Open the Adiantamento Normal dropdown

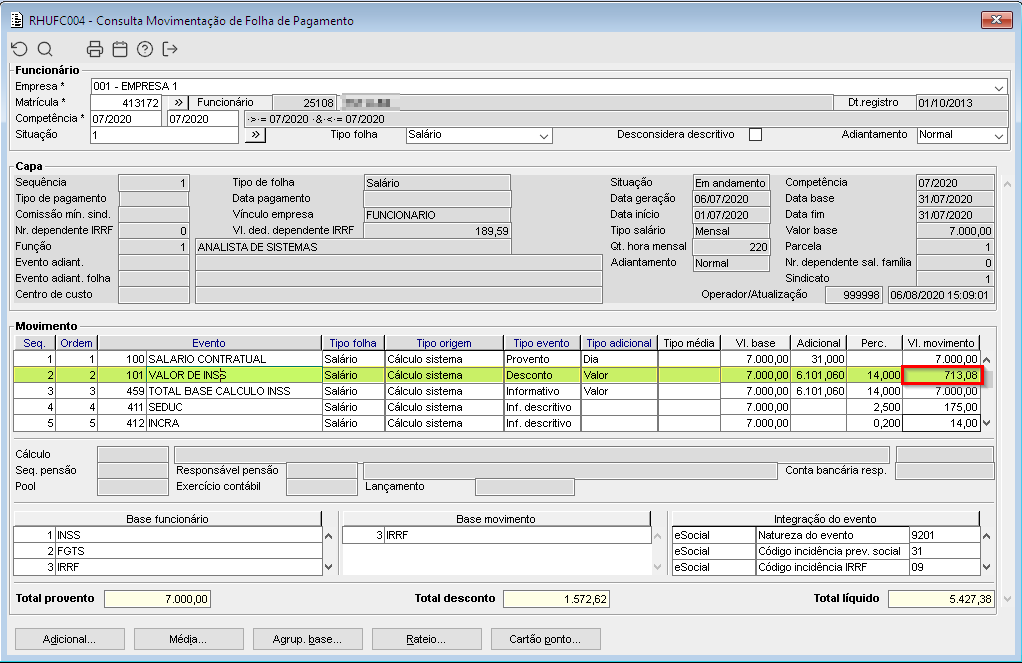999,136
